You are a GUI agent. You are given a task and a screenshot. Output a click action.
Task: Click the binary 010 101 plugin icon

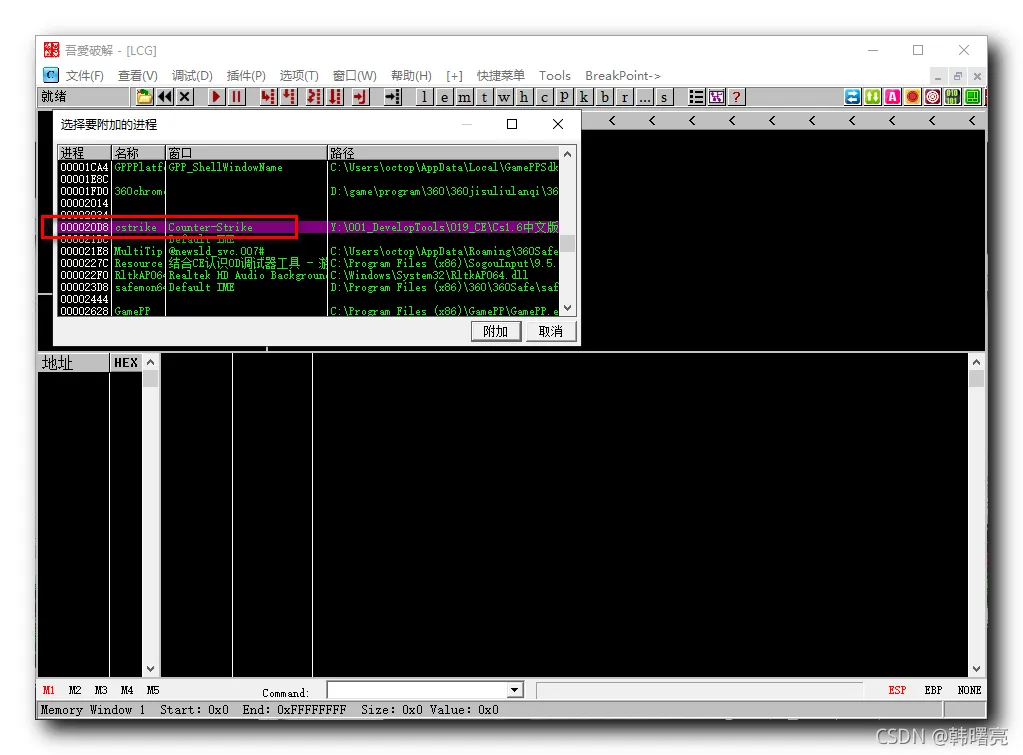953,97
